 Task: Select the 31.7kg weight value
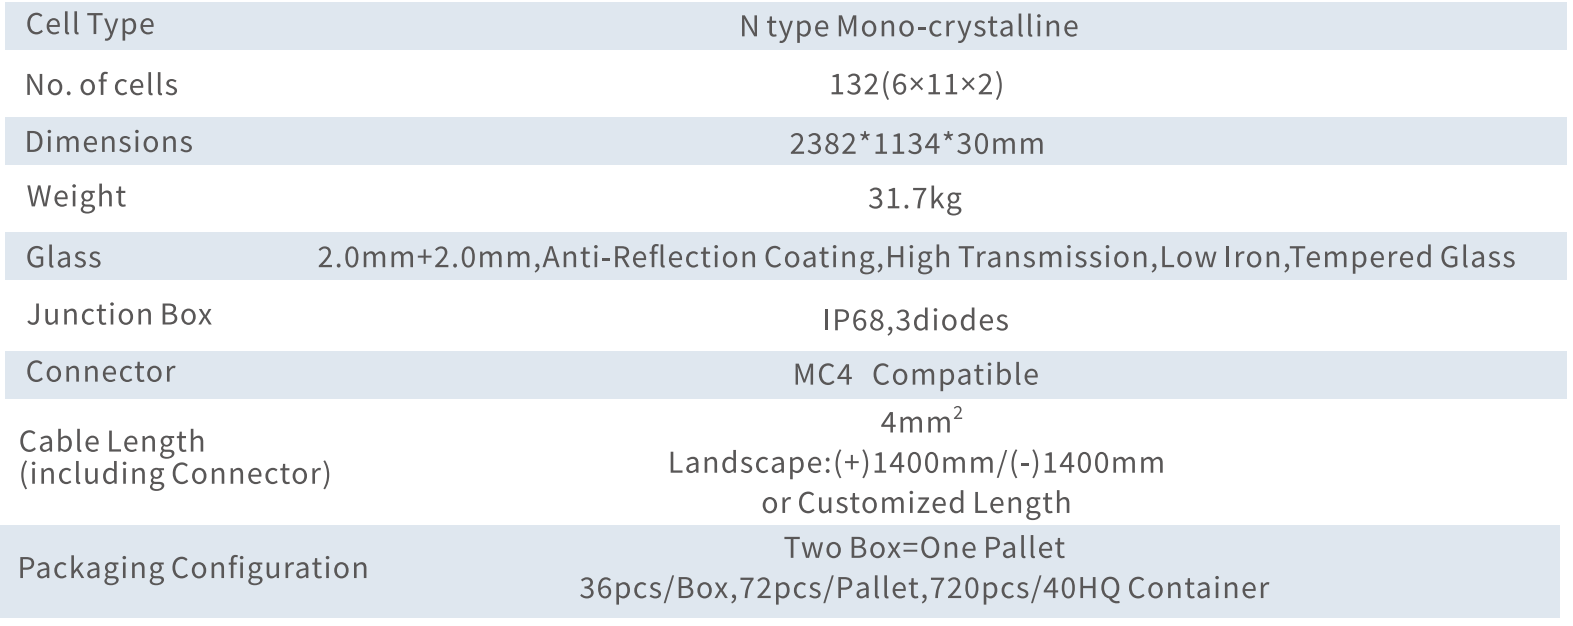[915, 199]
